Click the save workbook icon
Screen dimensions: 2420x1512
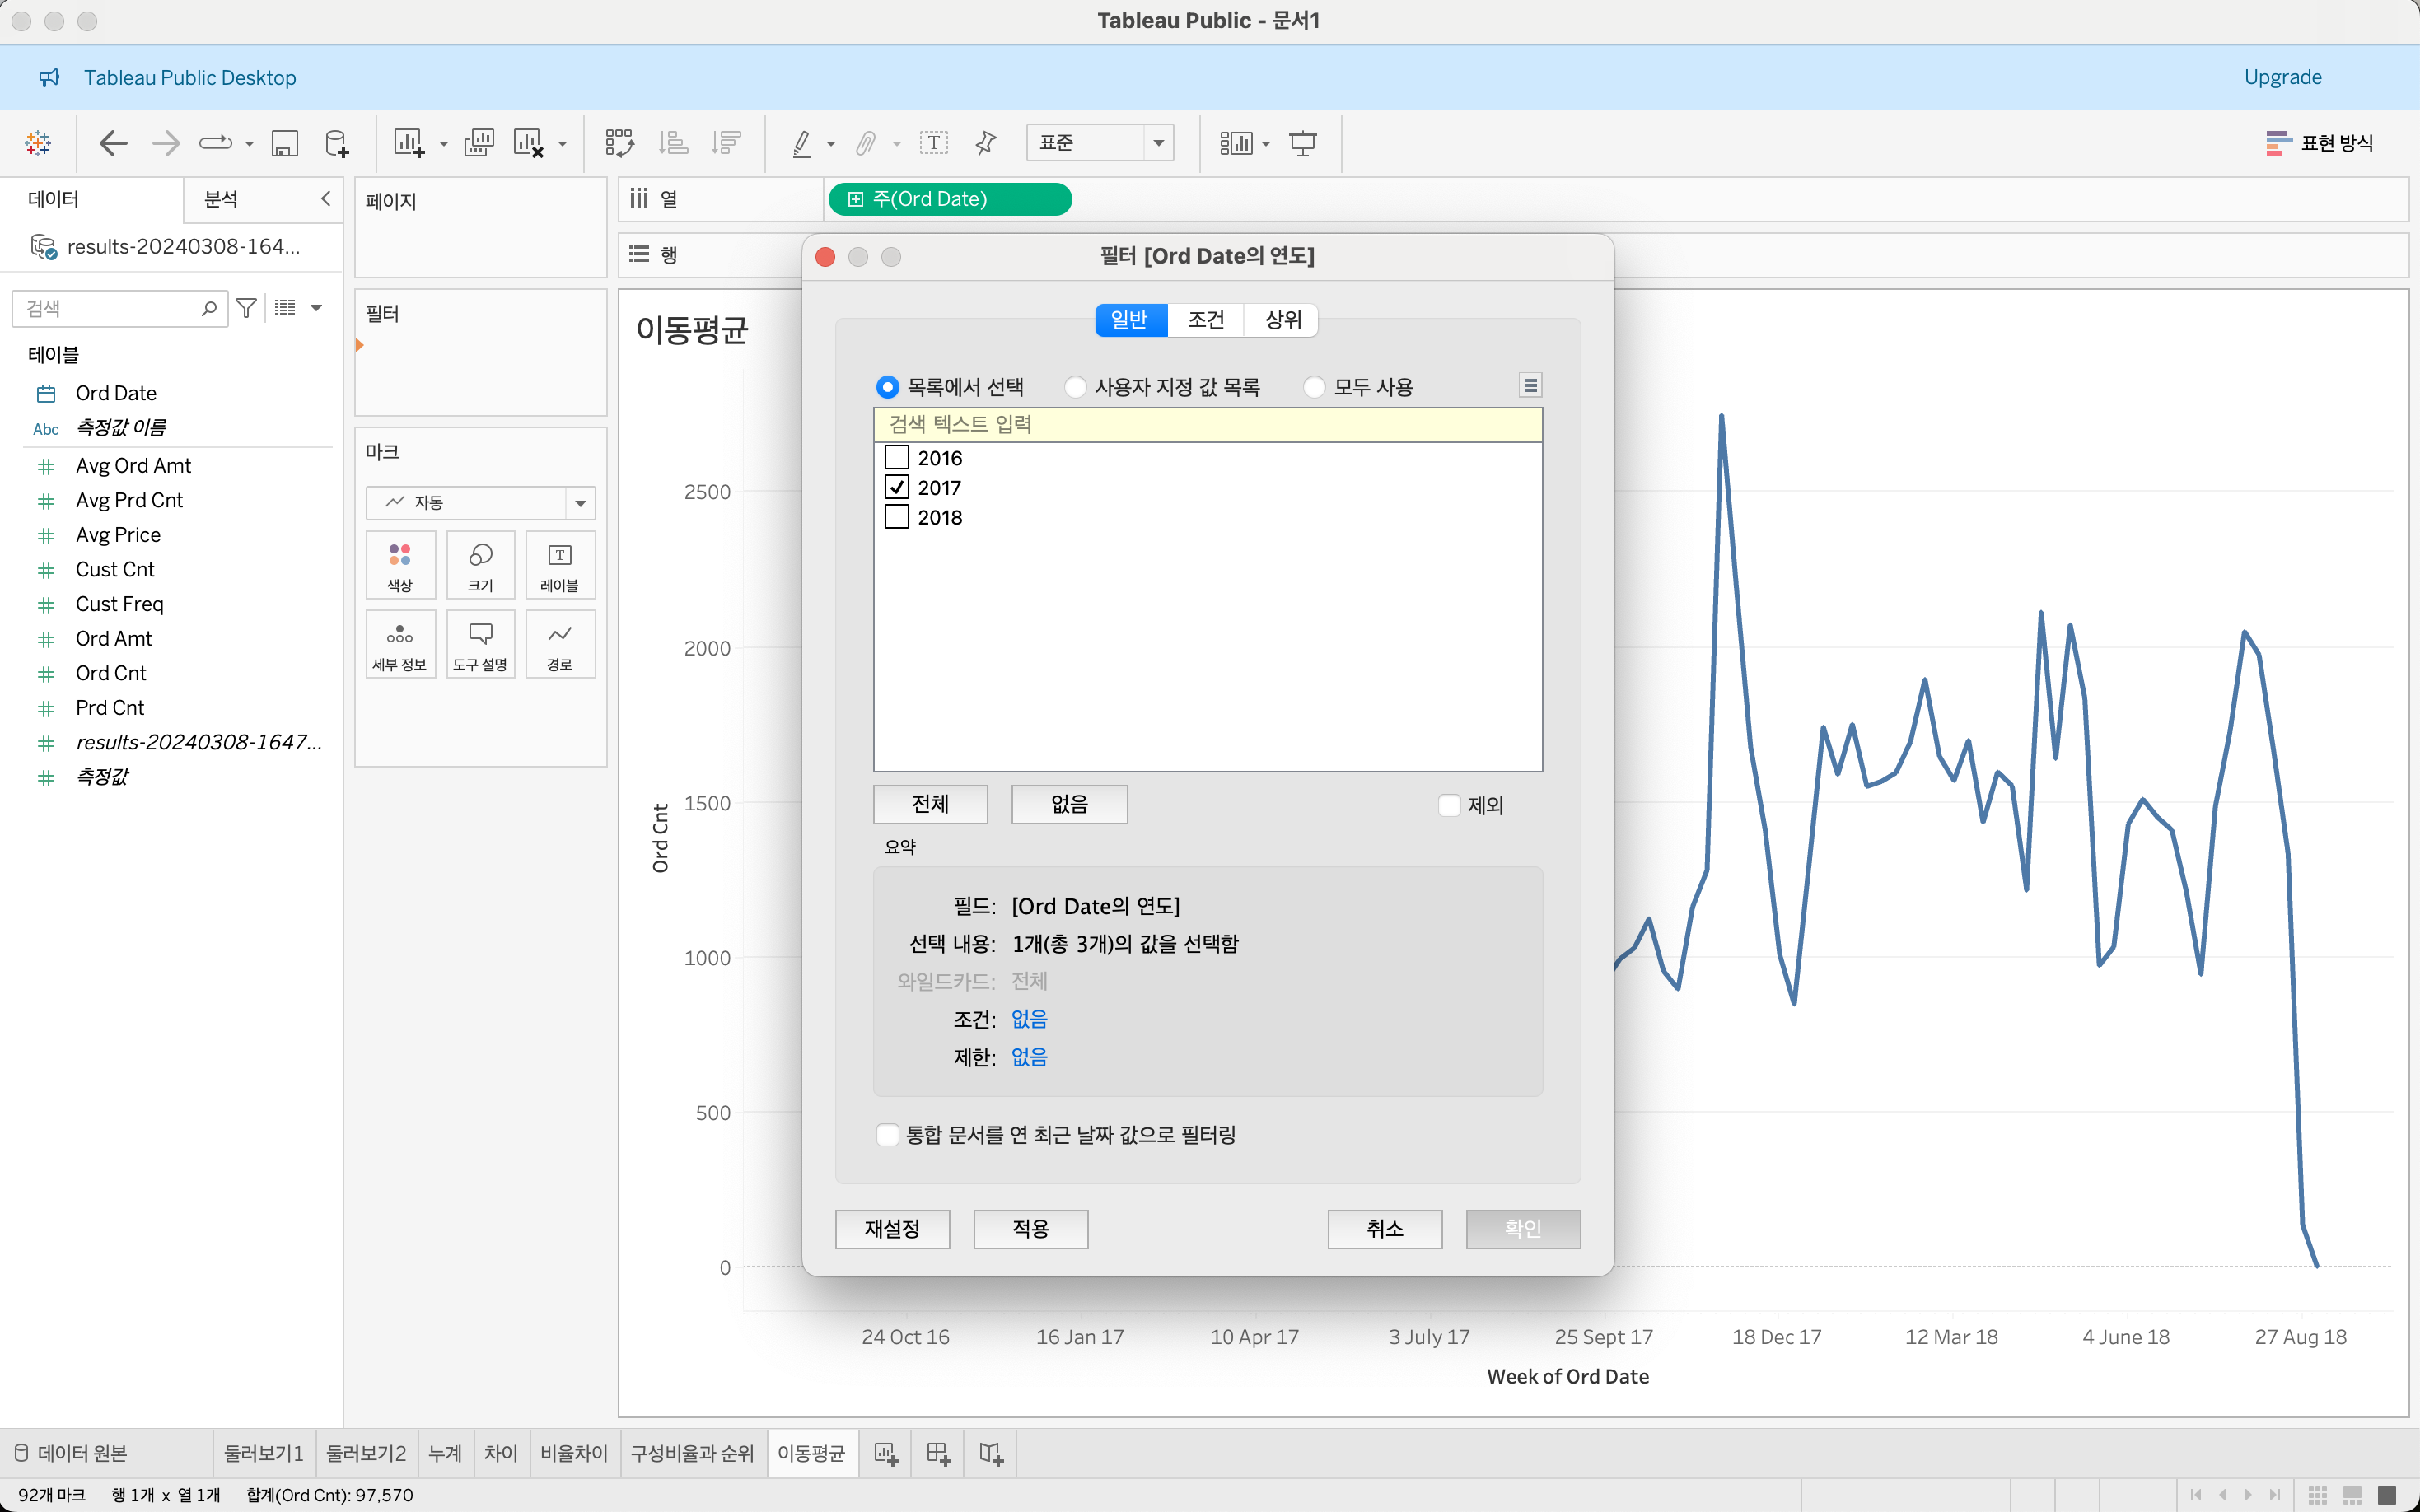285,143
